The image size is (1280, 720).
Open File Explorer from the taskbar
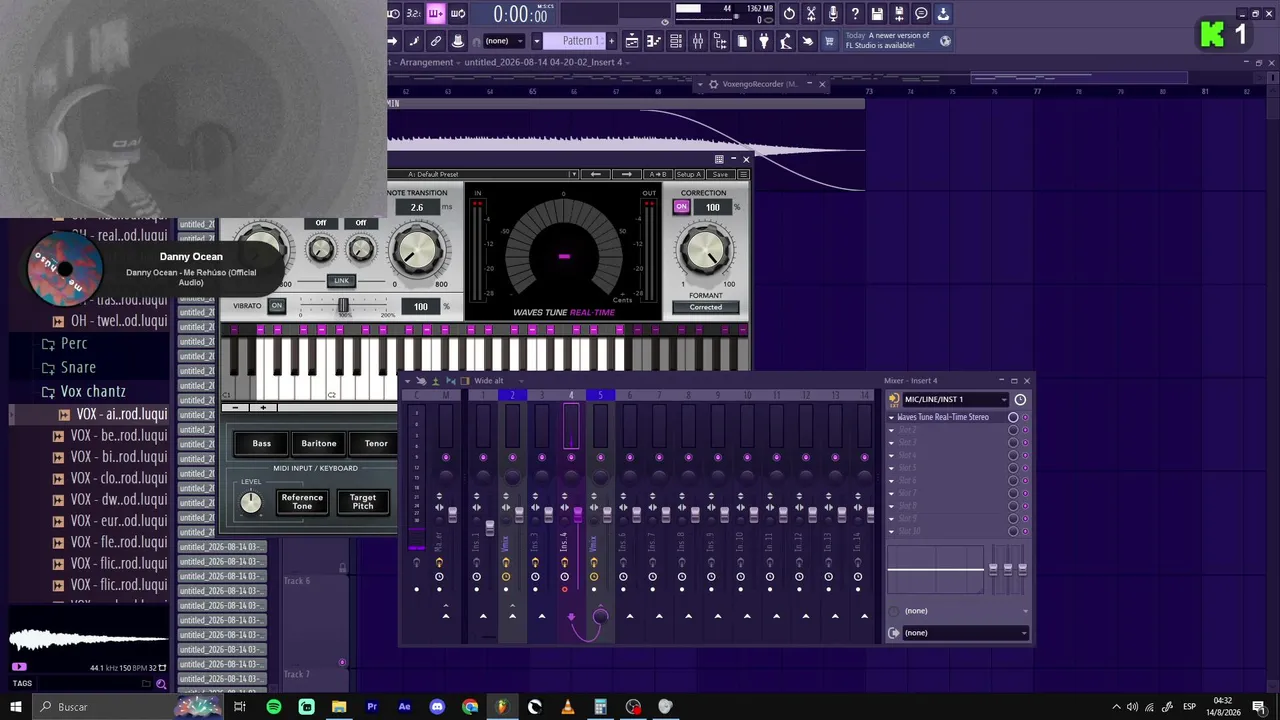(339, 707)
